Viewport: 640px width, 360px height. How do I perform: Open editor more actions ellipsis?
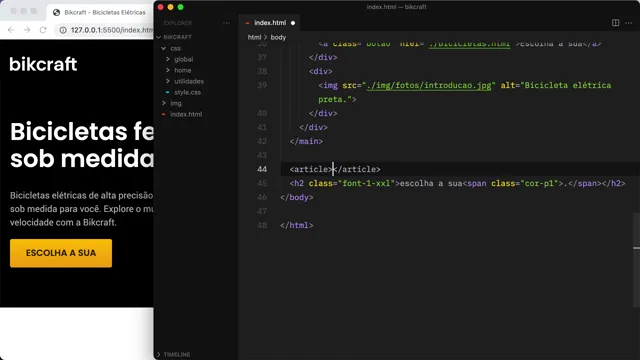point(628,23)
